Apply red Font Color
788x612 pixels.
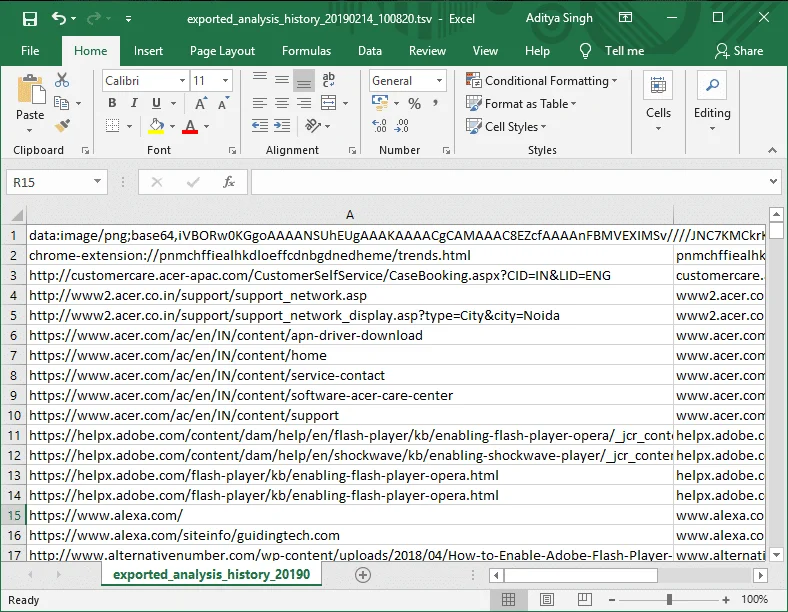tap(190, 126)
